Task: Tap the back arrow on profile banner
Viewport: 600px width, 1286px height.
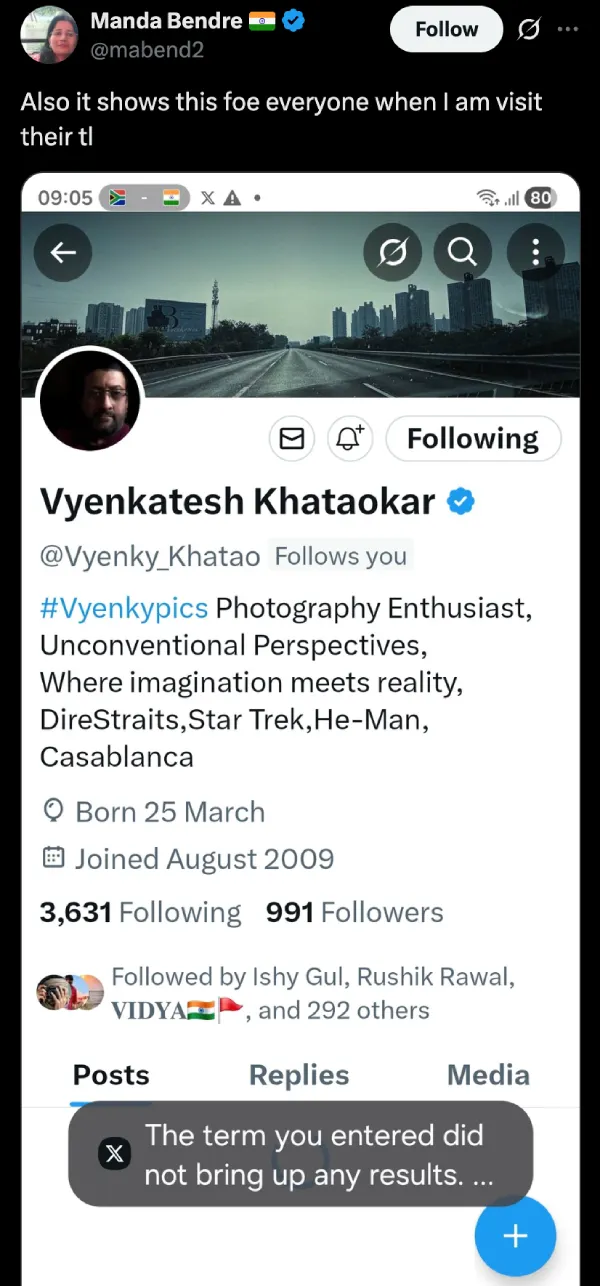Action: (63, 253)
